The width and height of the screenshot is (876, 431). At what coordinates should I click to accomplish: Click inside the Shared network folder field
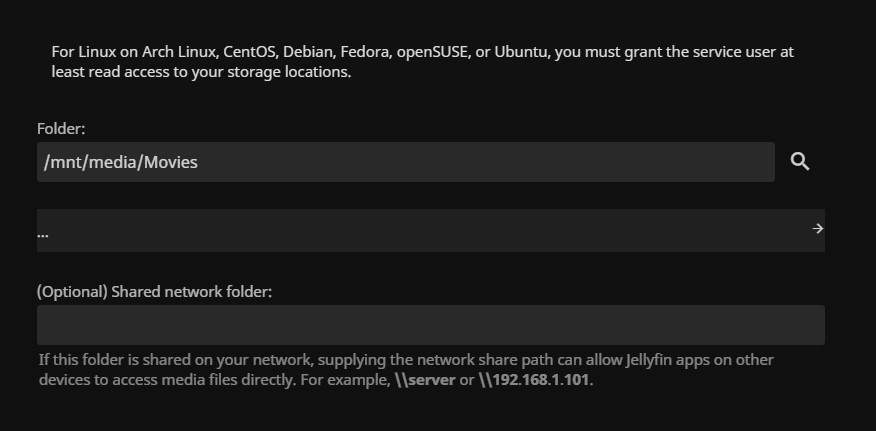pyautogui.click(x=431, y=325)
